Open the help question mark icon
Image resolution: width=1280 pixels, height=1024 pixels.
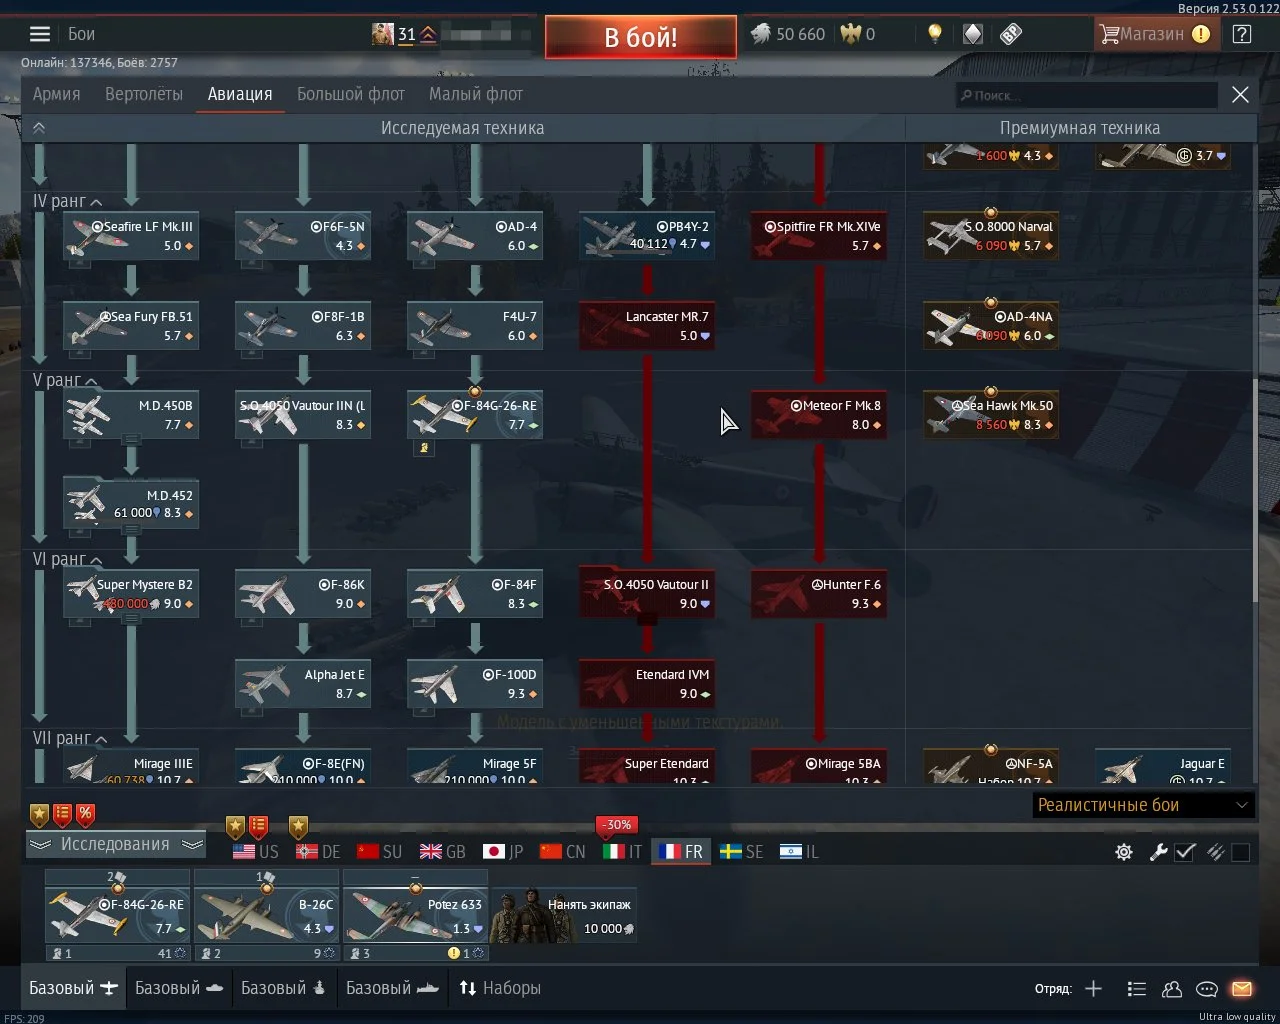[1242, 34]
